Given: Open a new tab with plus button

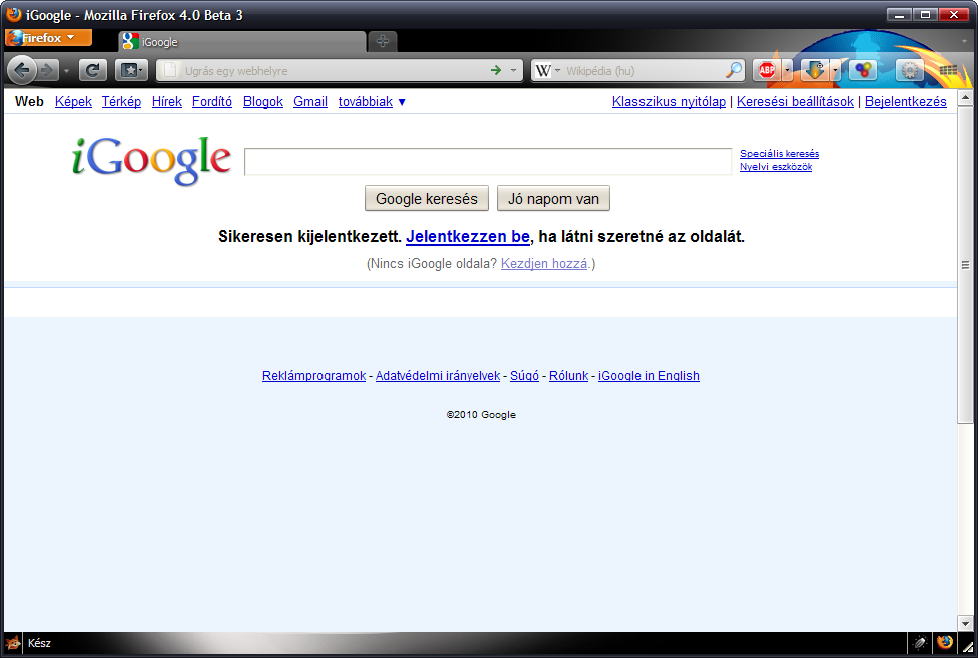Looking at the screenshot, I should click(x=383, y=42).
